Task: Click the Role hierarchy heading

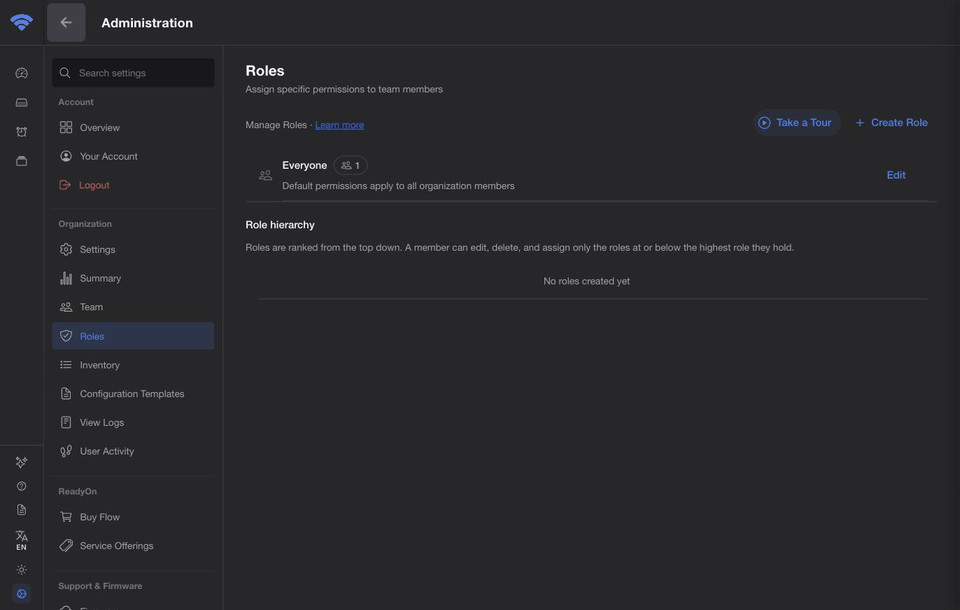Action: coord(280,225)
